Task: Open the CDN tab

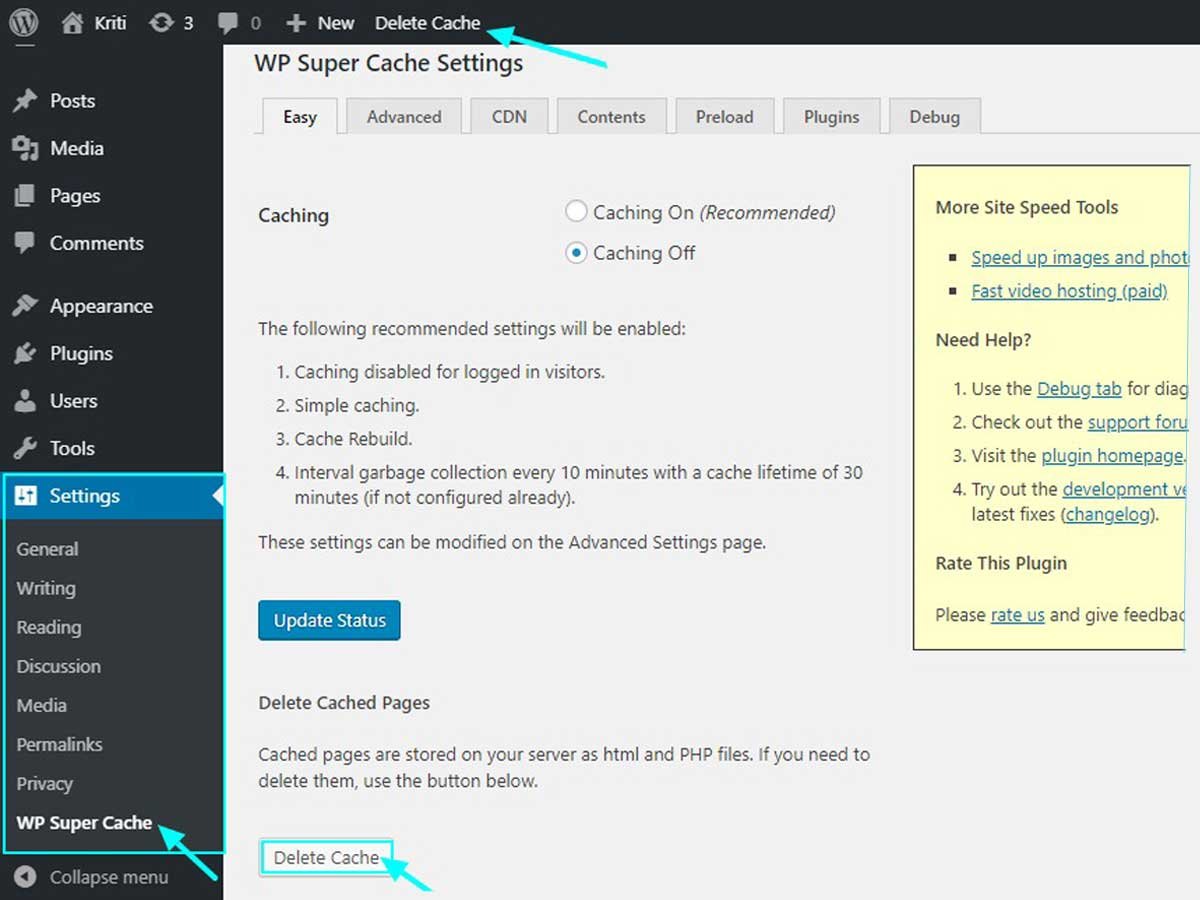Action: (509, 116)
